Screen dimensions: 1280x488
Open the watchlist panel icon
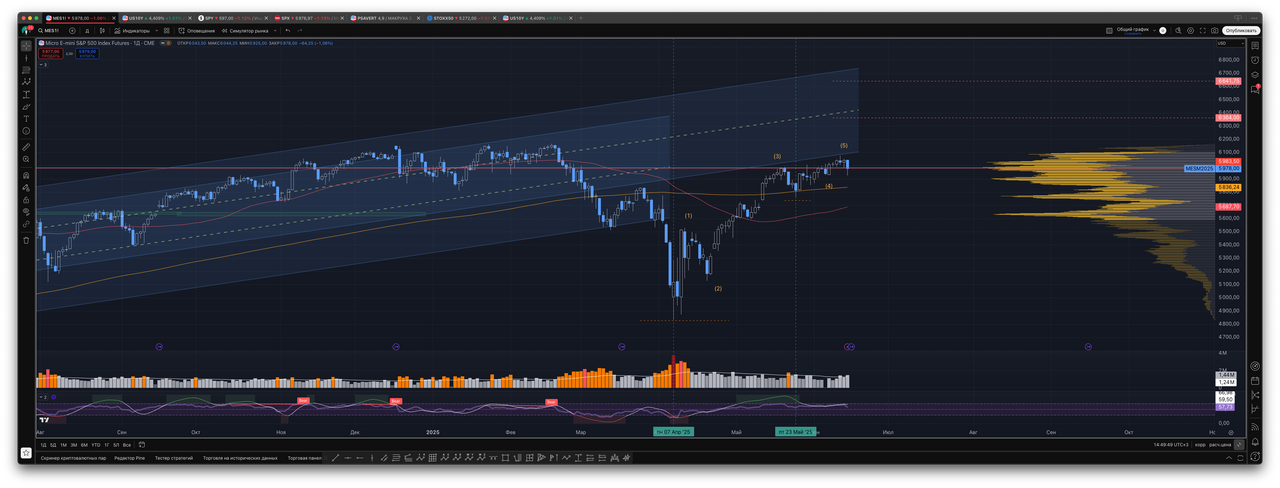(x=1256, y=45)
